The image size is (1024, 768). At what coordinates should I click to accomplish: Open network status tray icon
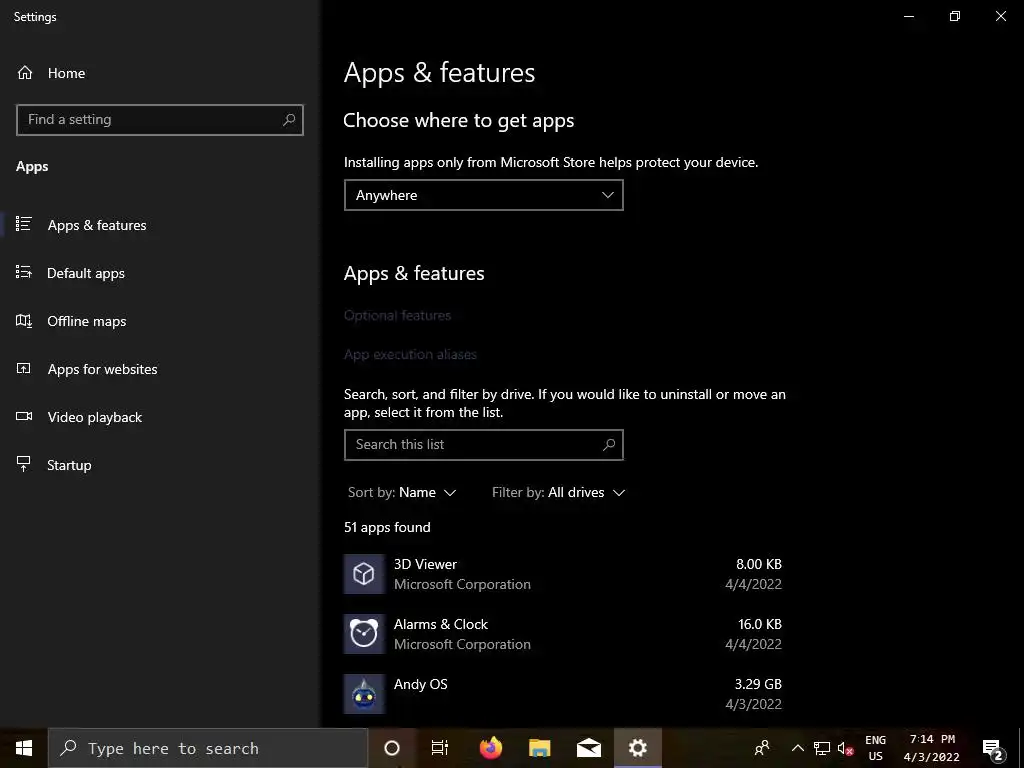tap(822, 748)
